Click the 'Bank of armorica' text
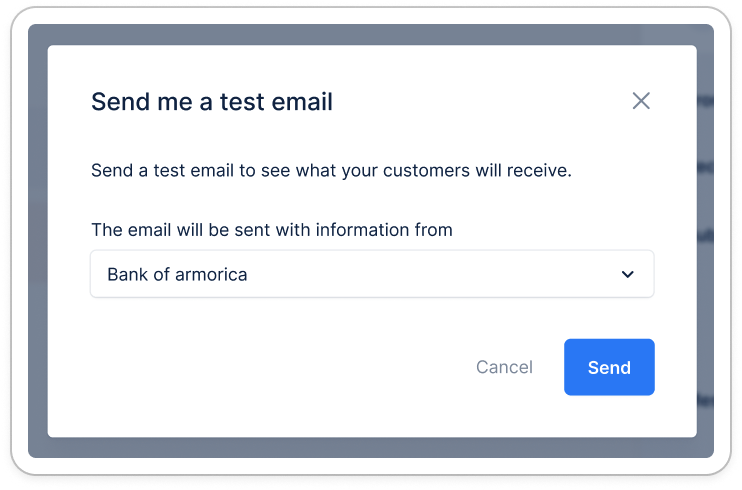 click(x=177, y=275)
